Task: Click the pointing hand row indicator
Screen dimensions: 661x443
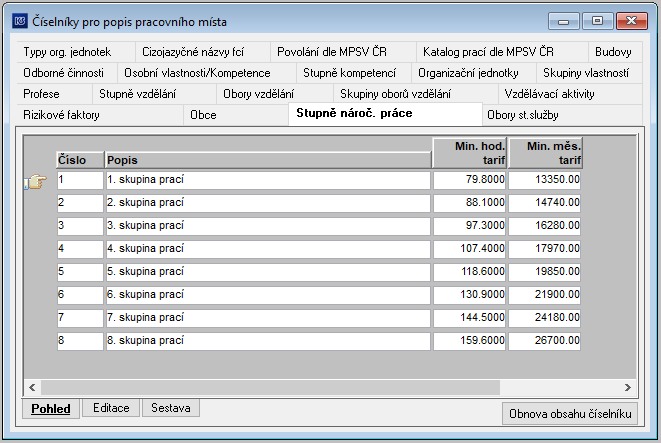Action: pyautogui.click(x=36, y=182)
